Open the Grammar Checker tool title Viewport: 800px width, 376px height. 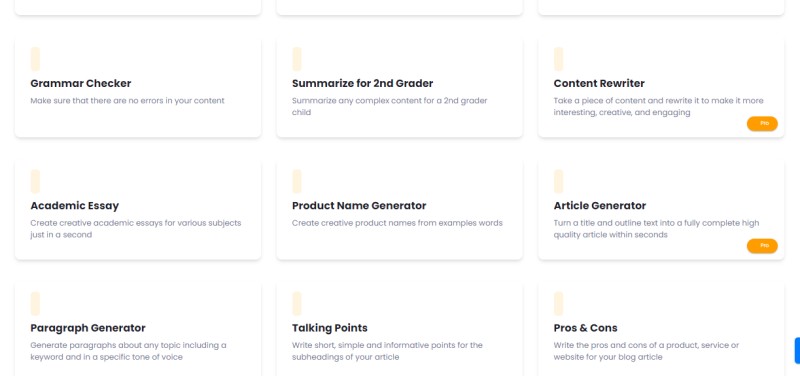(x=81, y=83)
